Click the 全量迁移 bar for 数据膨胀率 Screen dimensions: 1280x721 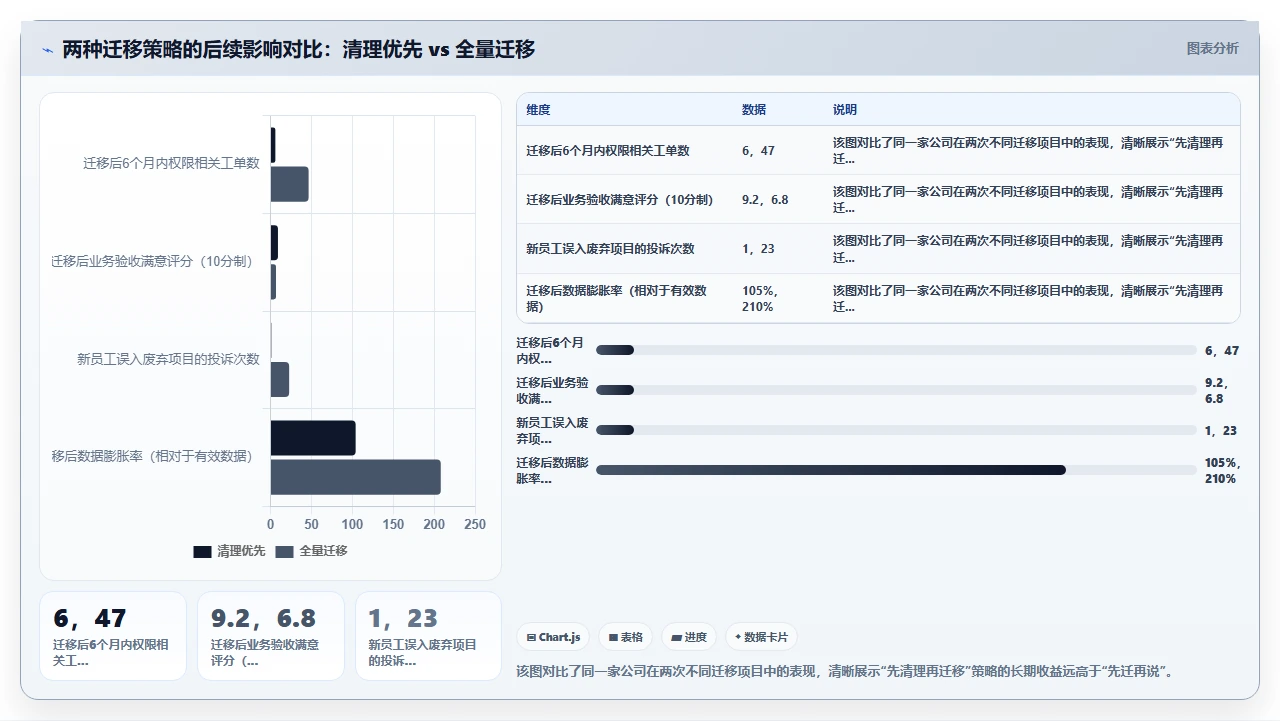pos(356,477)
